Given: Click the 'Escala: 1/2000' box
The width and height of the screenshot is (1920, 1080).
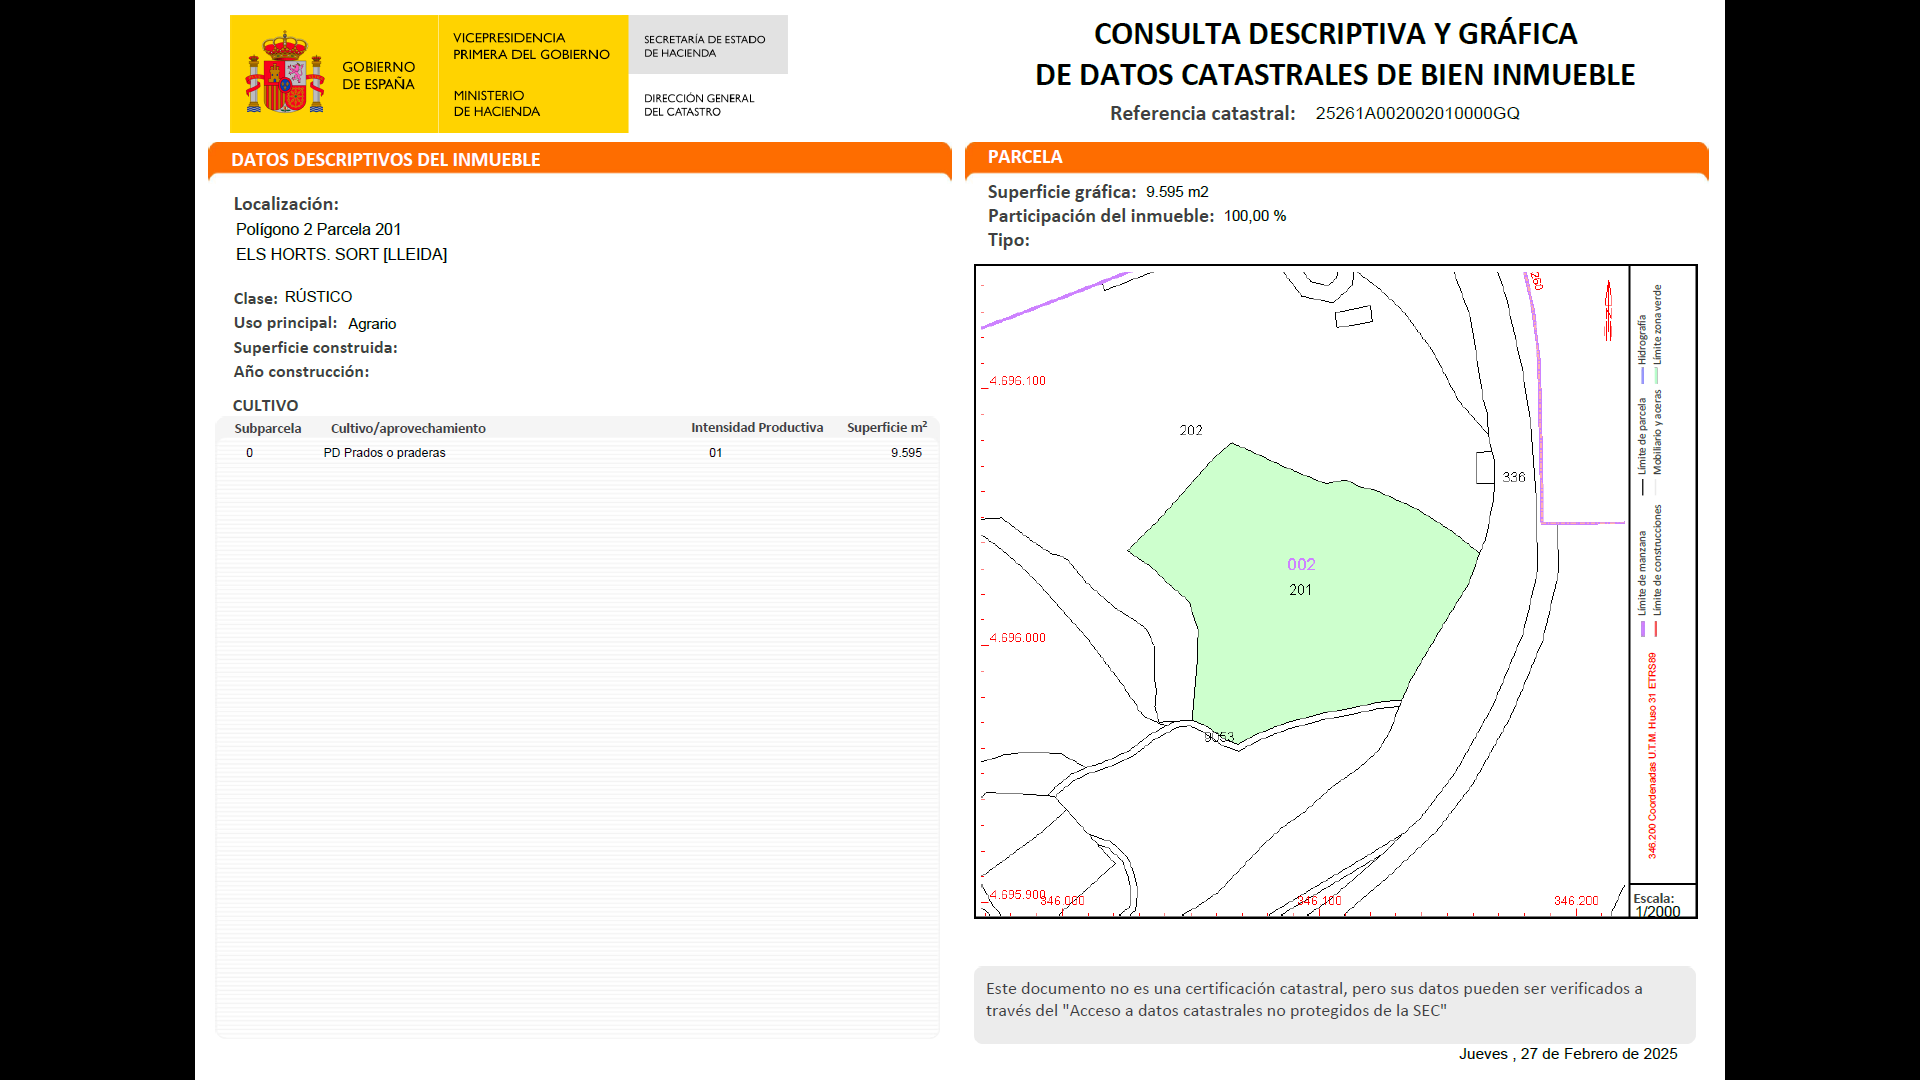Looking at the screenshot, I should tap(1661, 903).
